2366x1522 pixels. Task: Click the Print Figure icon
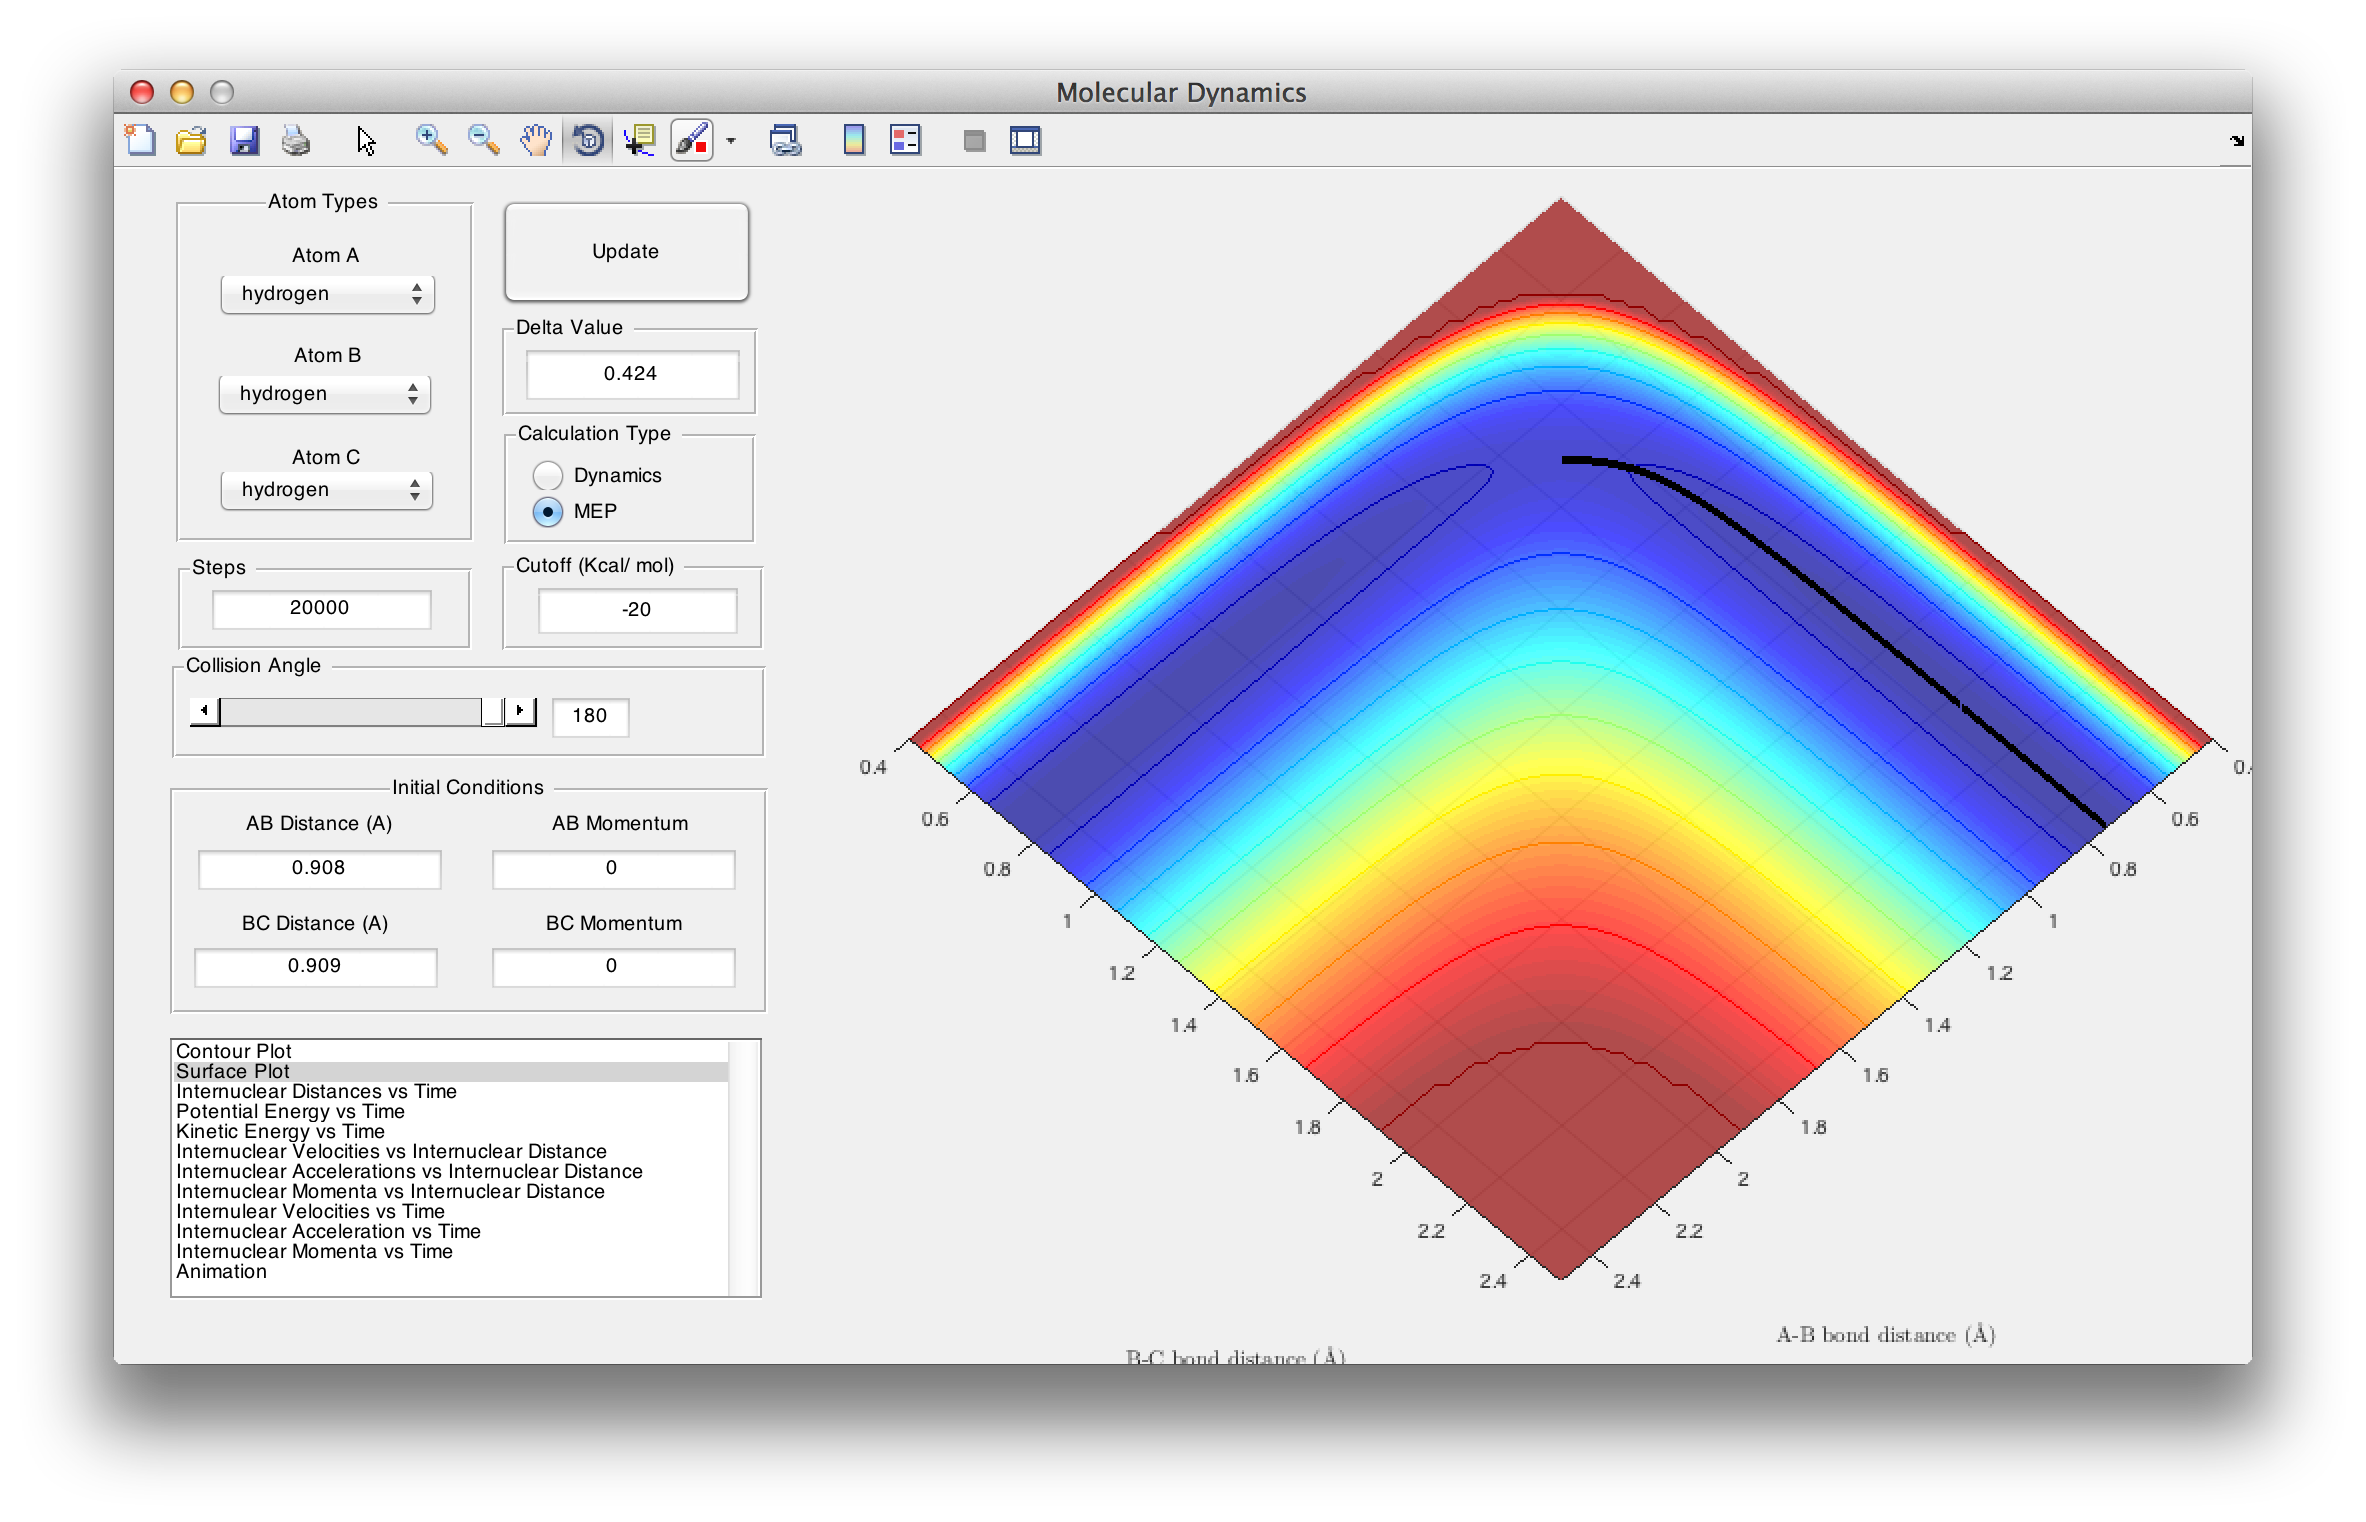(x=296, y=141)
